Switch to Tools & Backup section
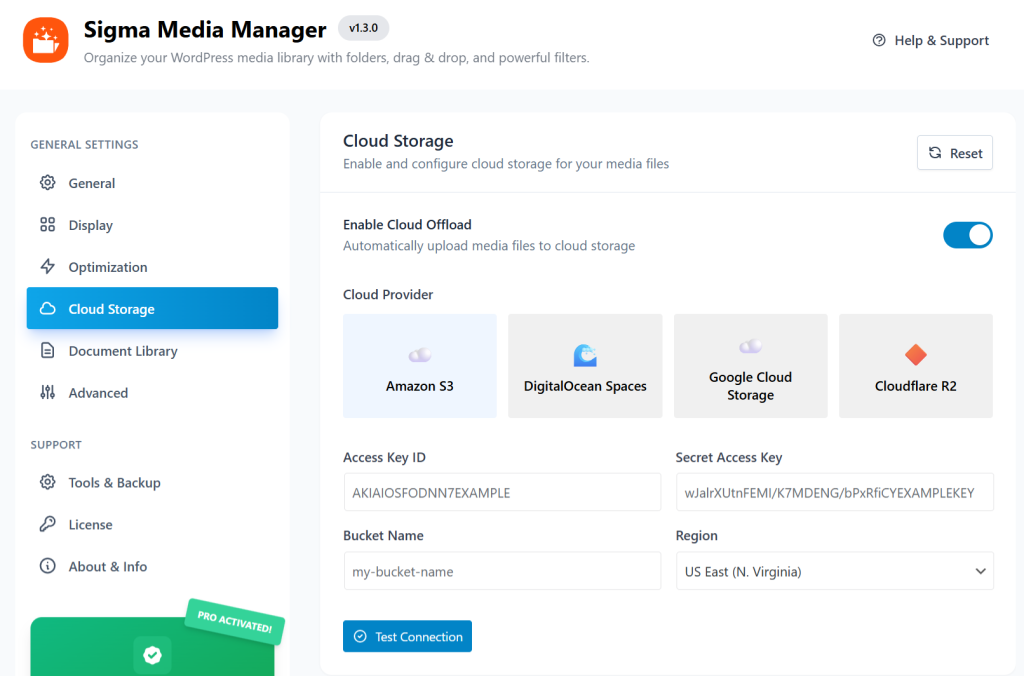Viewport: 1024px width, 676px height. (48, 482)
